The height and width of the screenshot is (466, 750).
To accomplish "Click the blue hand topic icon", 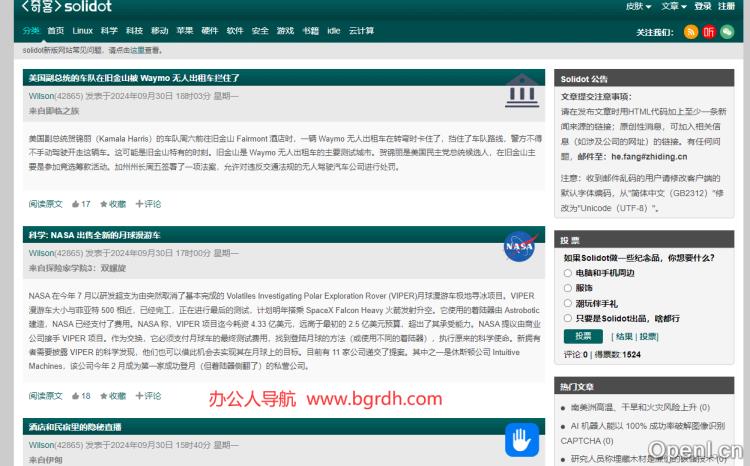I will [x=520, y=438].
